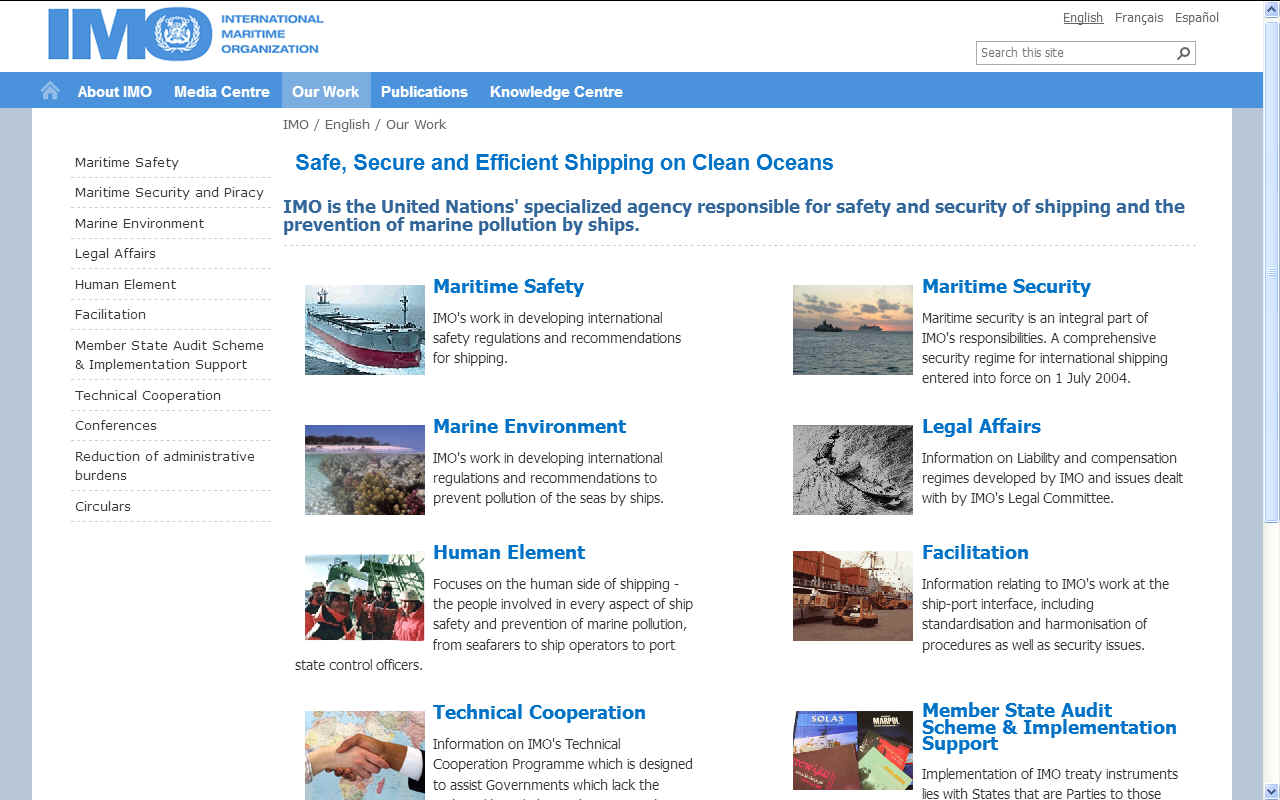
Task: Click the Maritime Safety ship thumbnail
Action: (x=365, y=330)
